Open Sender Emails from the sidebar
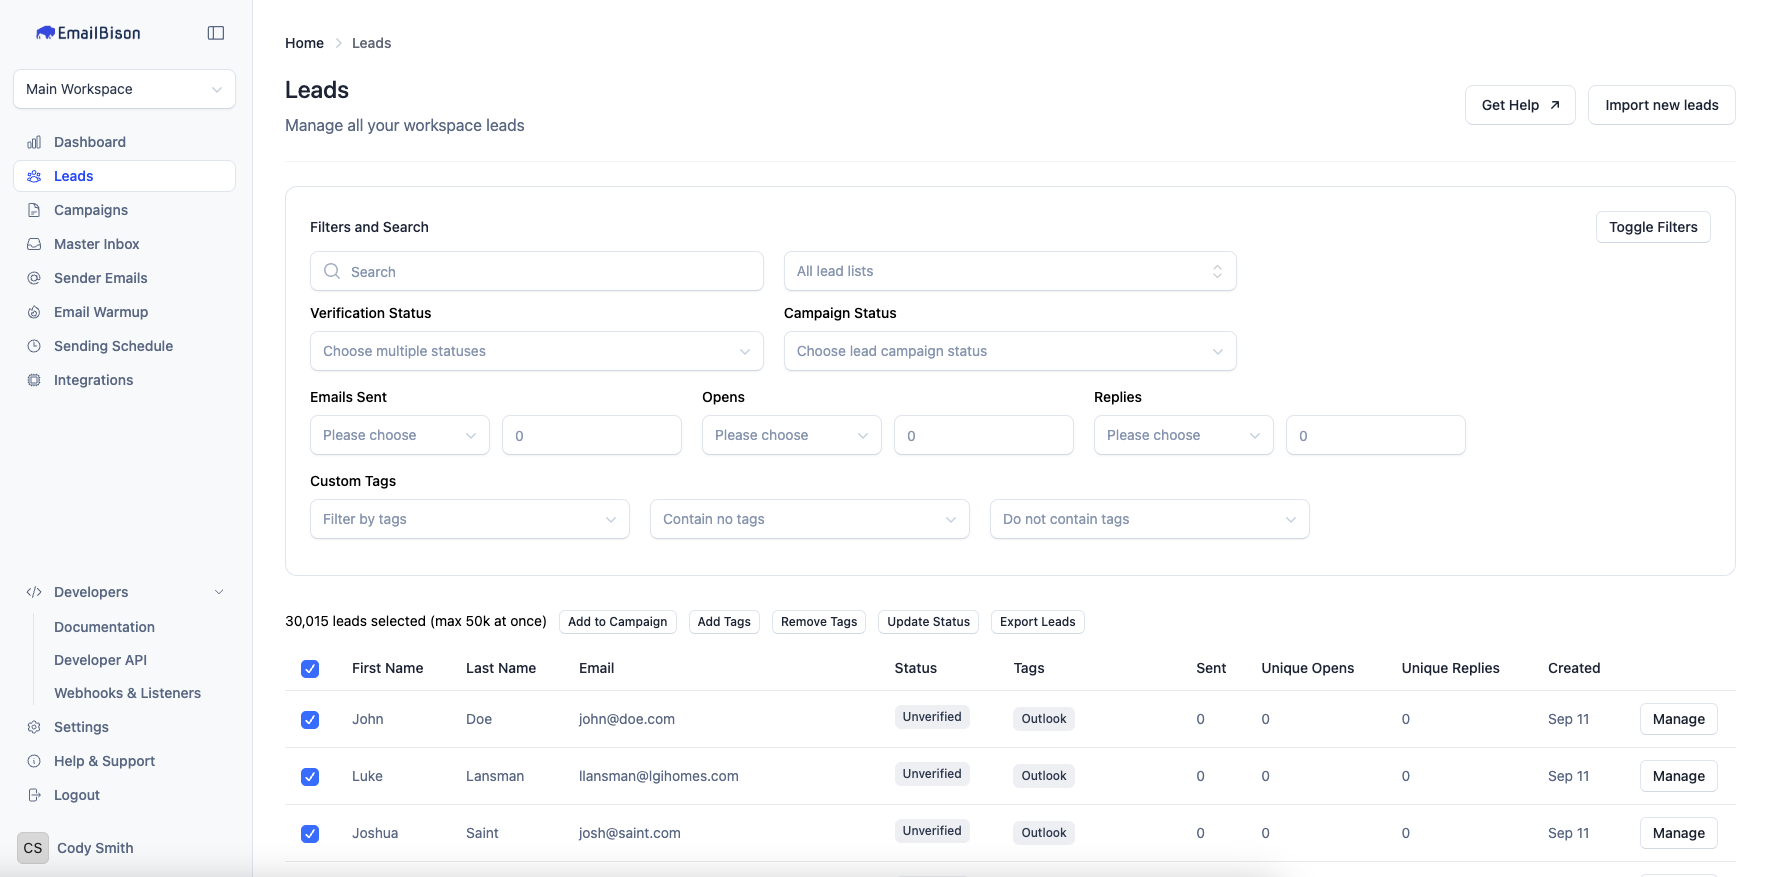 100,278
